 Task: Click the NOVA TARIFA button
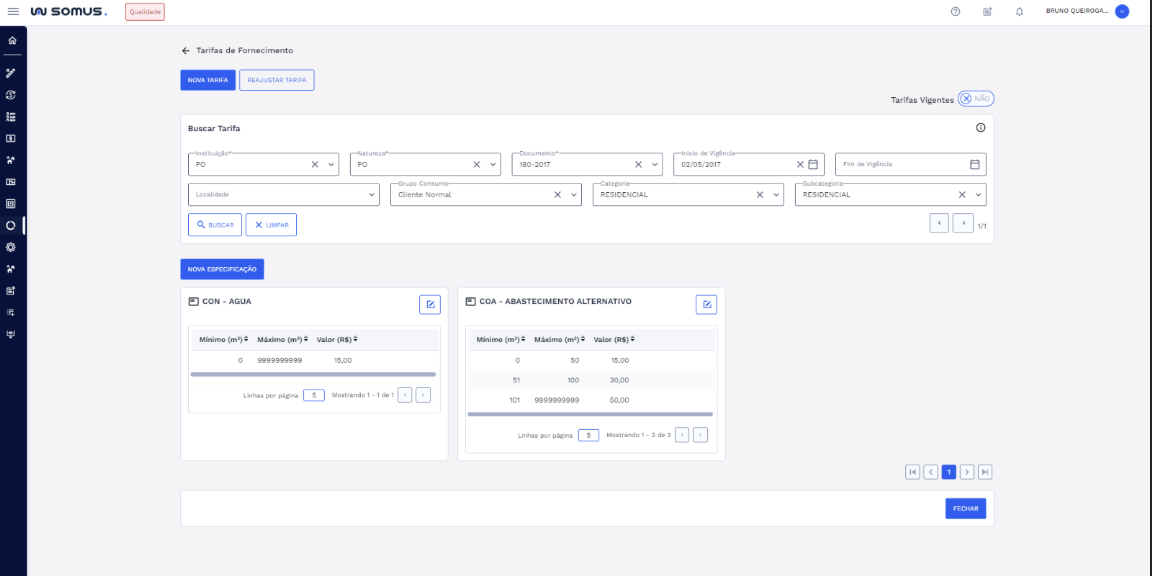tap(208, 80)
